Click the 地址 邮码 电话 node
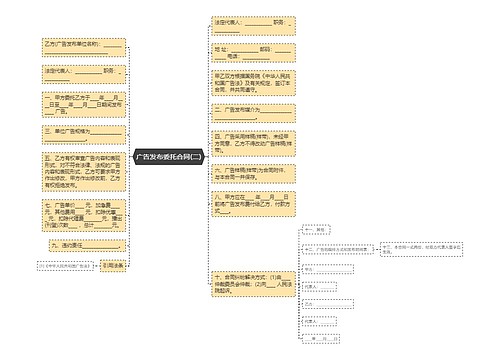500x360 pixels. coord(253,53)
